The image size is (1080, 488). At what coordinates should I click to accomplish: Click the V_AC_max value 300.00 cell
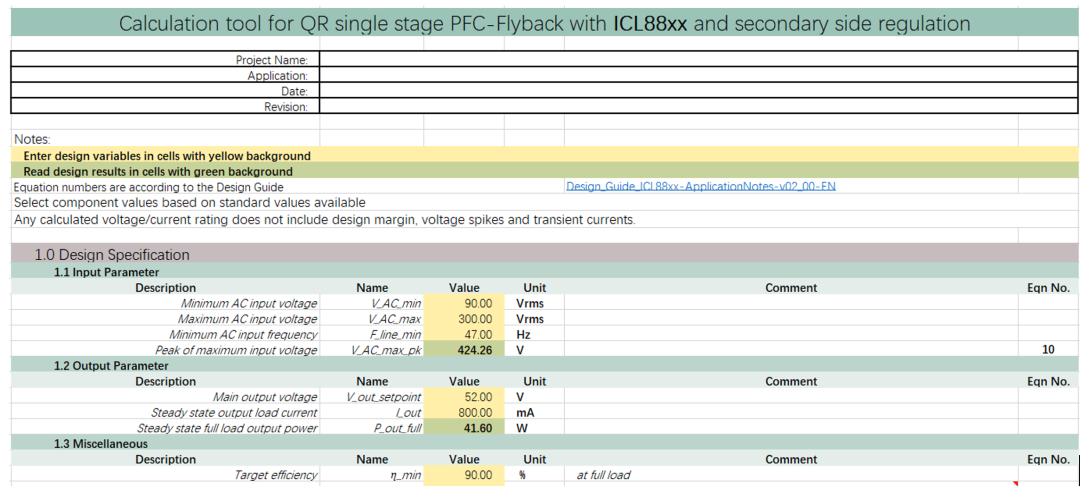[464, 319]
